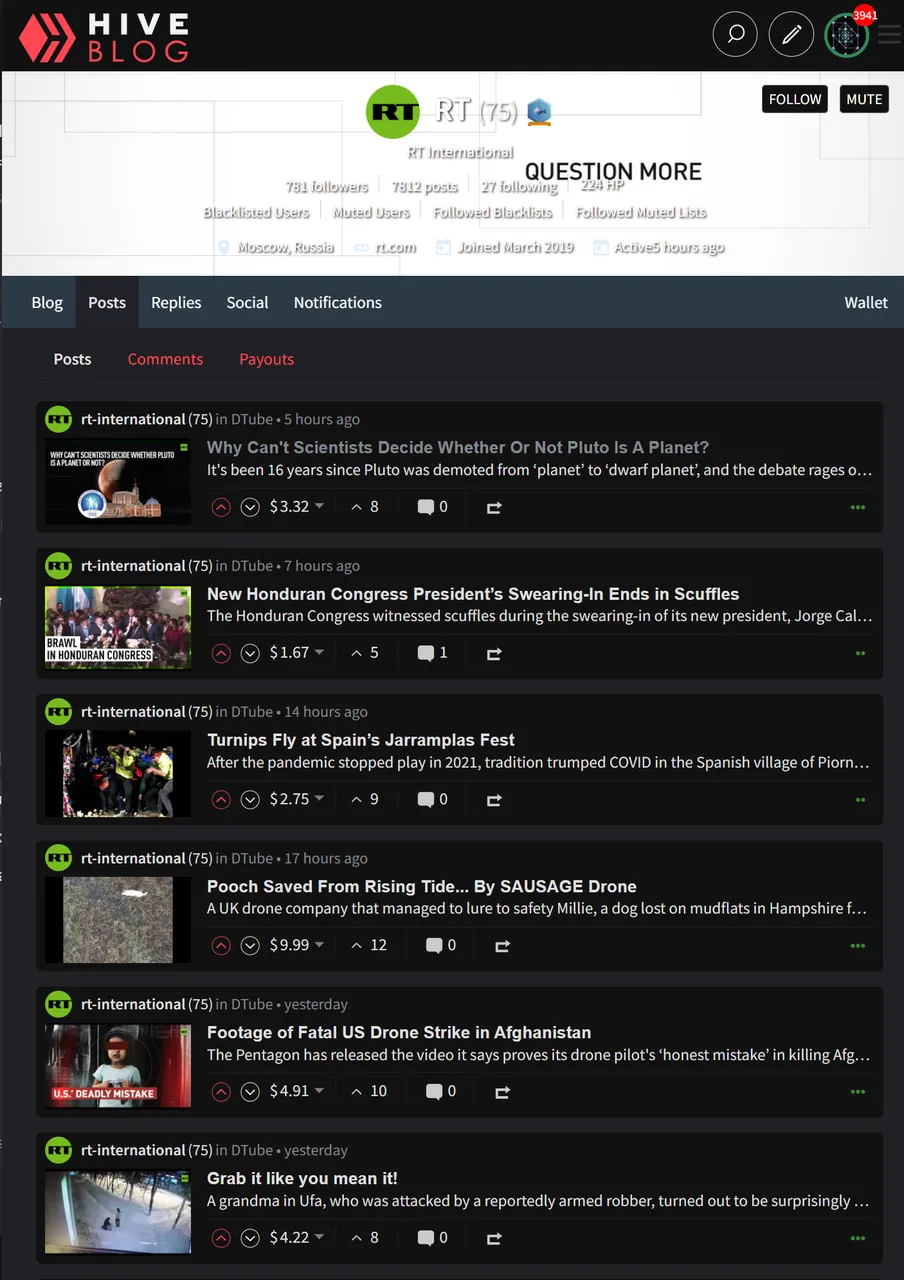
Task: Select the Posts tab in profile navigation
Action: tap(107, 302)
